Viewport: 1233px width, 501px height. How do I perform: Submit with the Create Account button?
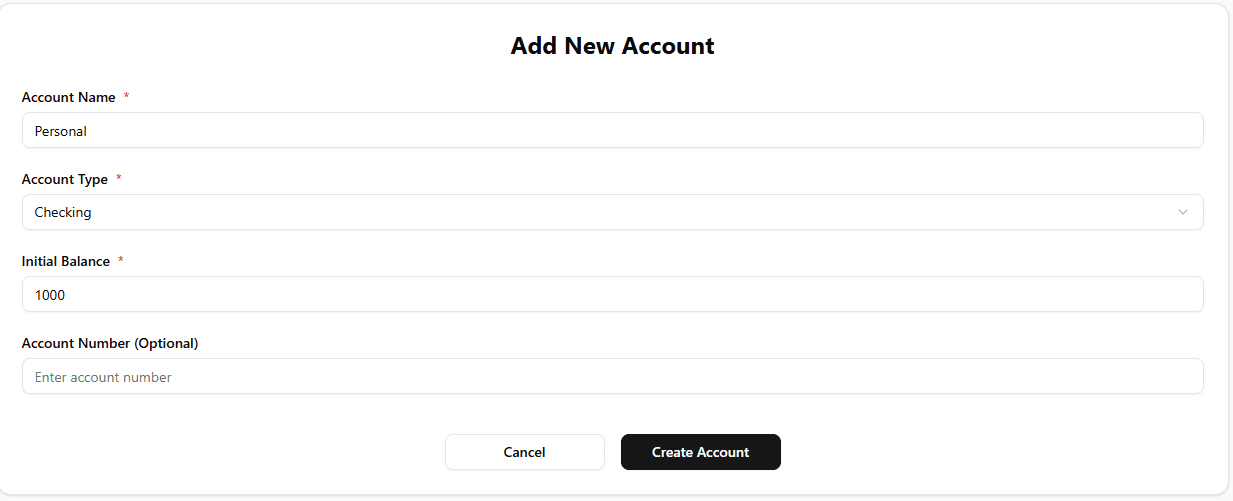point(700,452)
